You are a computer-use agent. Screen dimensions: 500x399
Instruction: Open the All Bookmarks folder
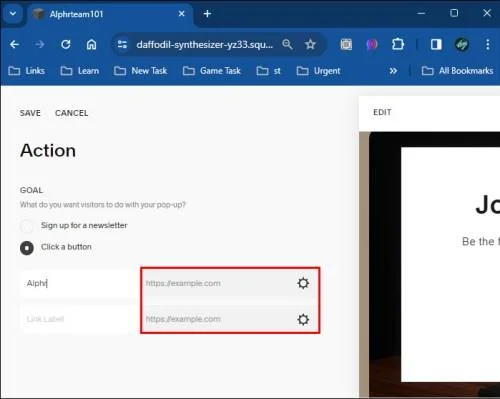click(x=457, y=71)
